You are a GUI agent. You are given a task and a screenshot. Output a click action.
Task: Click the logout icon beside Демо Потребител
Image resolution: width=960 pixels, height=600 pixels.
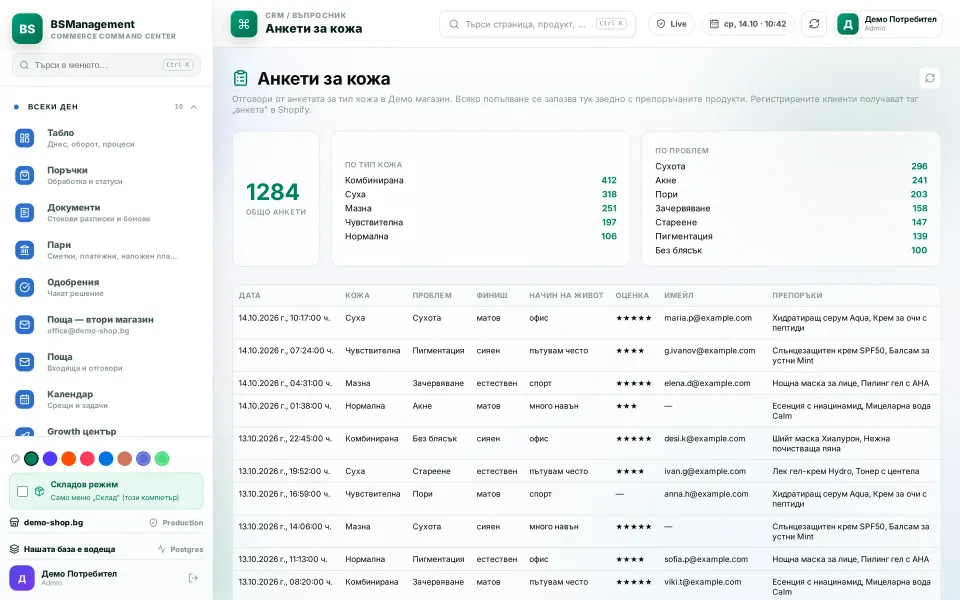tap(193, 578)
